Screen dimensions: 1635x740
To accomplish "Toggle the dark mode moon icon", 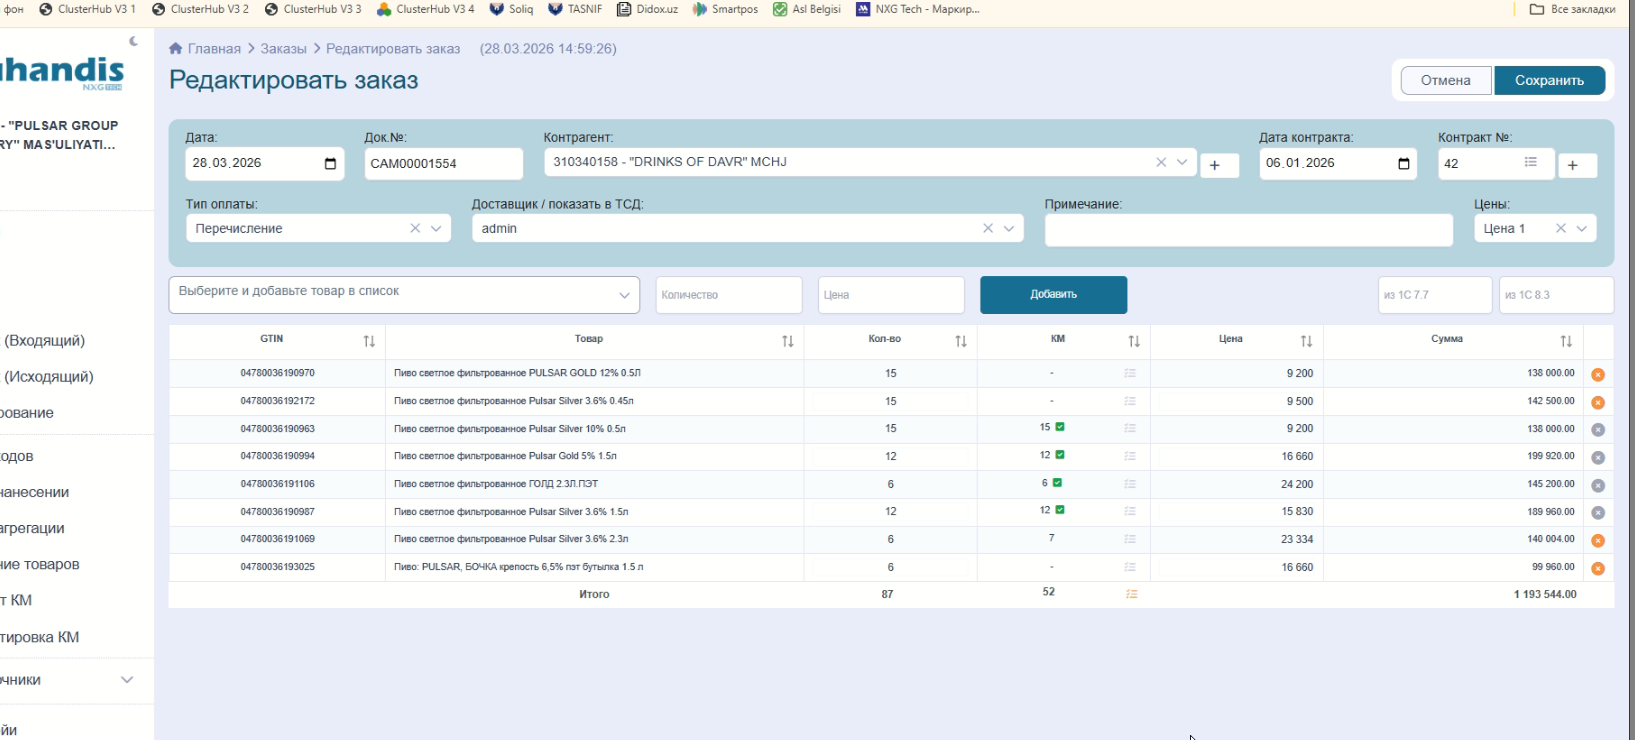I will (134, 41).
